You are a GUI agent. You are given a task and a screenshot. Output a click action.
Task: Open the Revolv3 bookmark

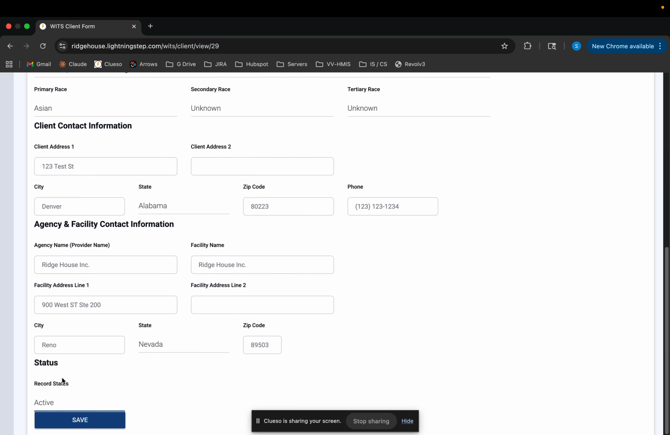[x=410, y=64]
